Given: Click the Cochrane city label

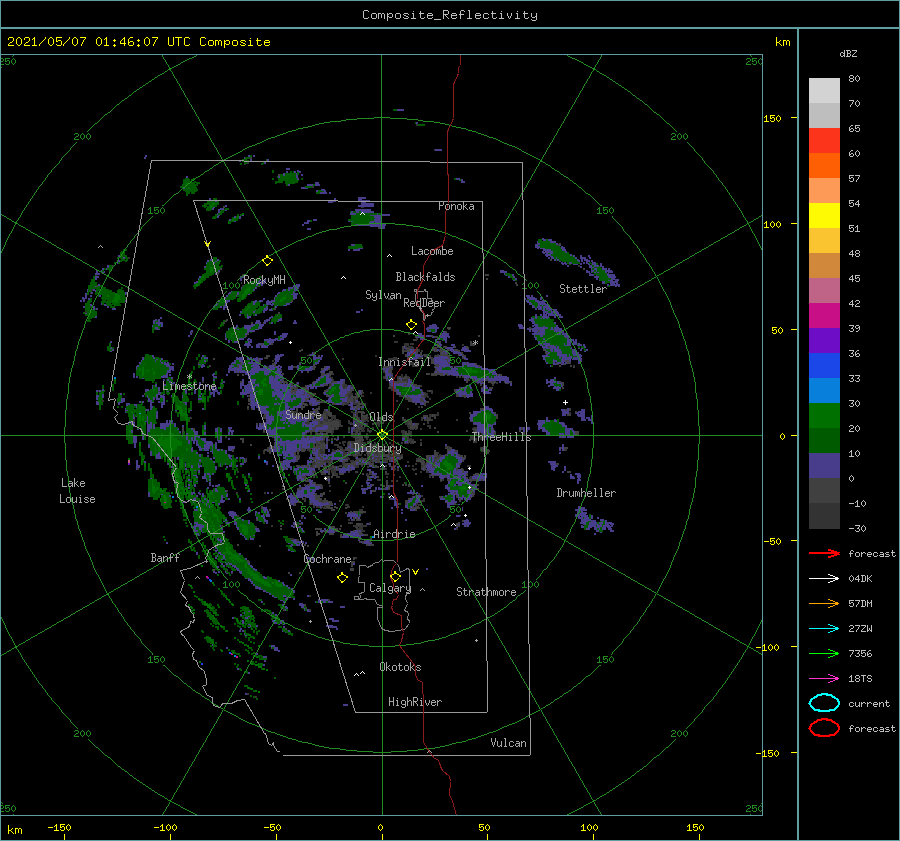Looking at the screenshot, I should pos(327,559).
